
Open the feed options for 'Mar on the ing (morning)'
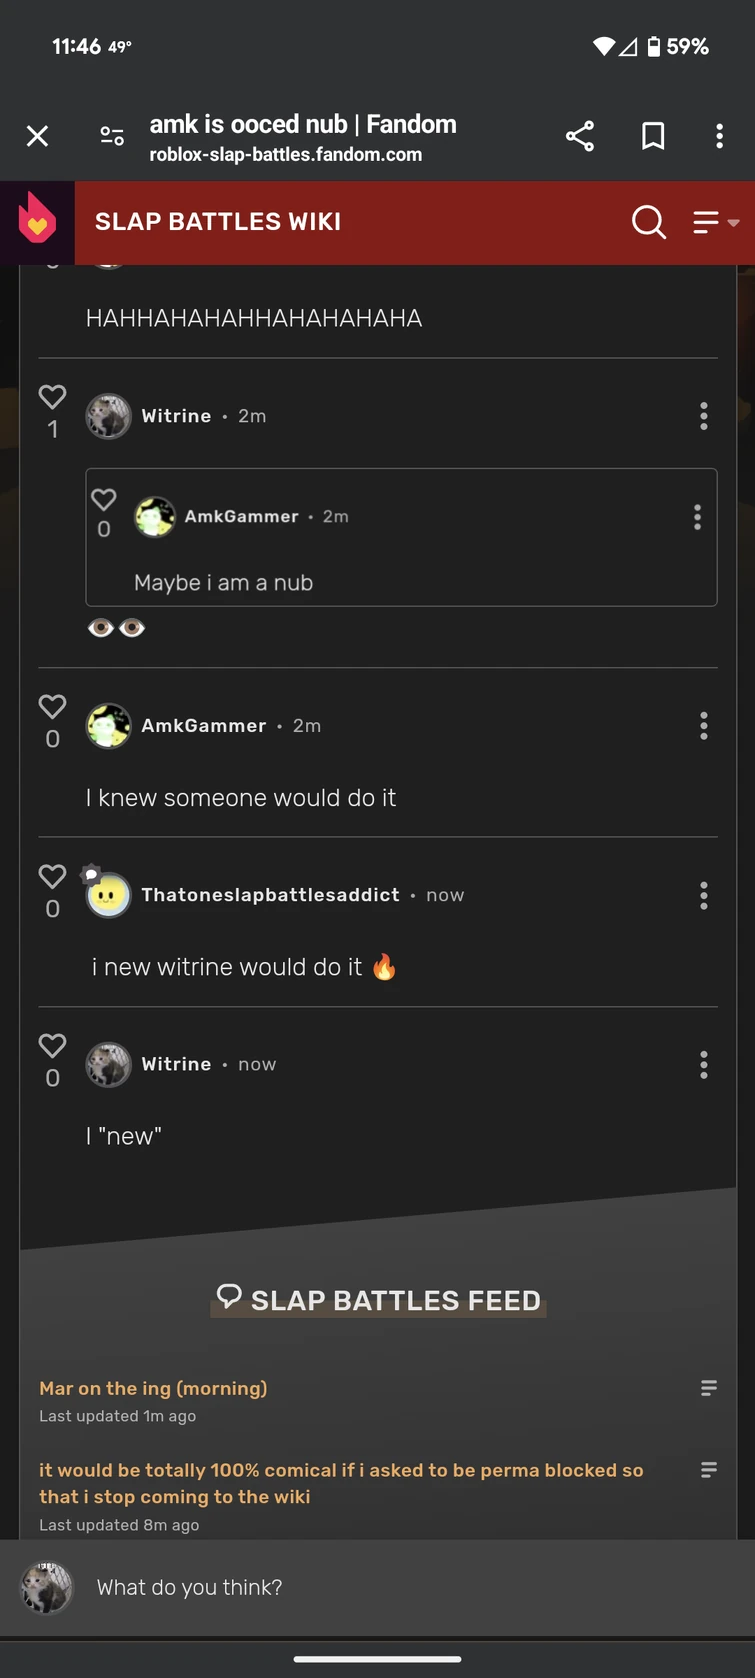click(709, 1388)
